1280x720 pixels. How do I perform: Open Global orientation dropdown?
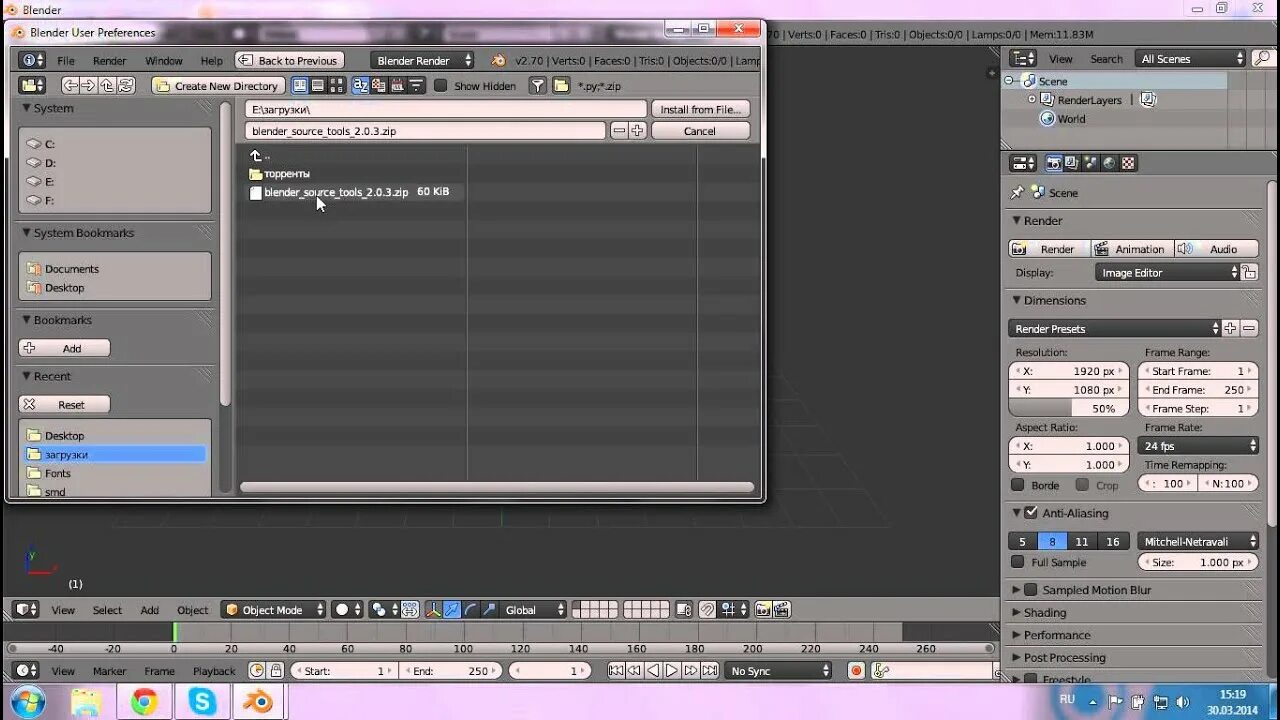coord(533,609)
